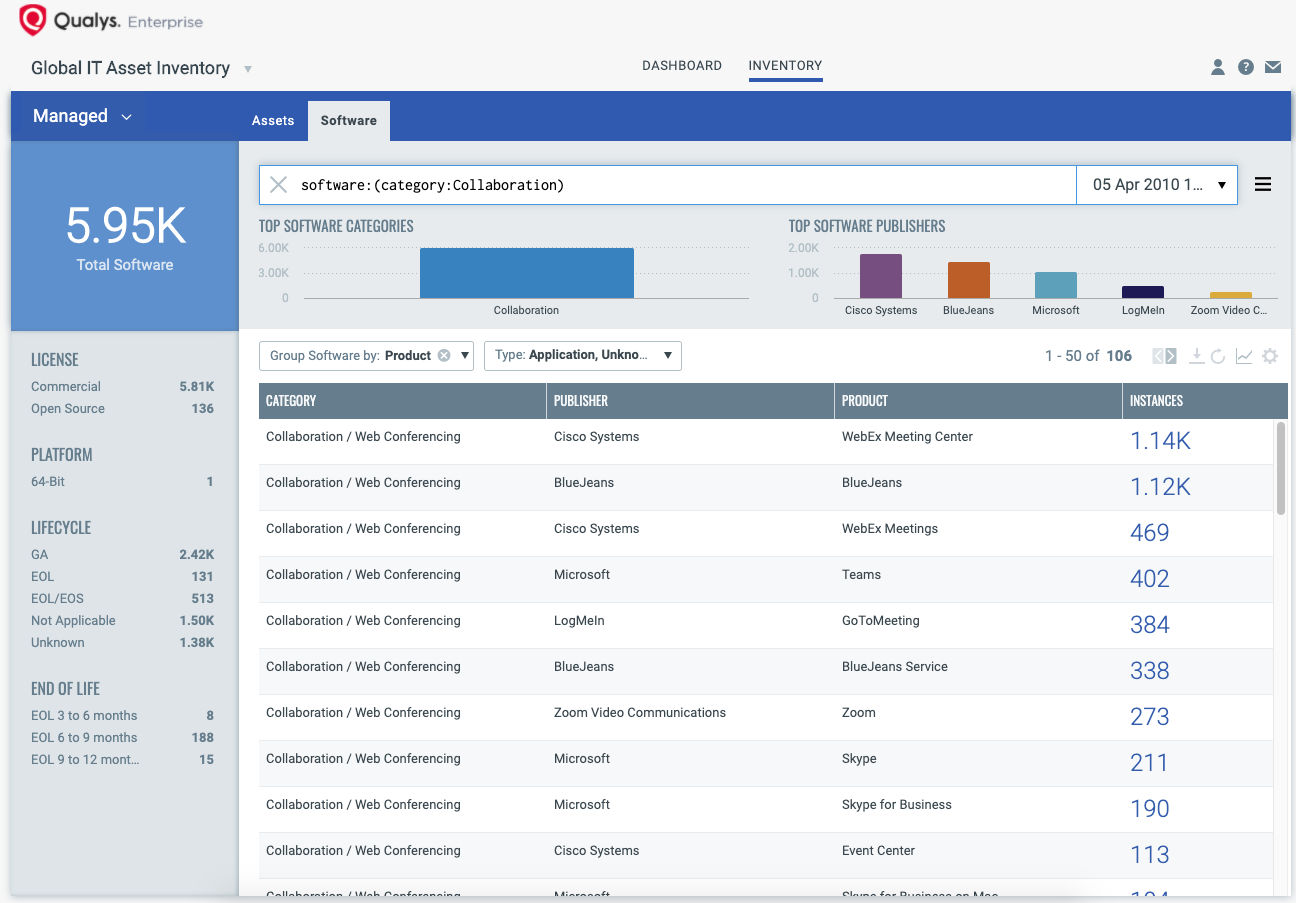Open the 469 instances for WebEx Meetings

point(1150,533)
